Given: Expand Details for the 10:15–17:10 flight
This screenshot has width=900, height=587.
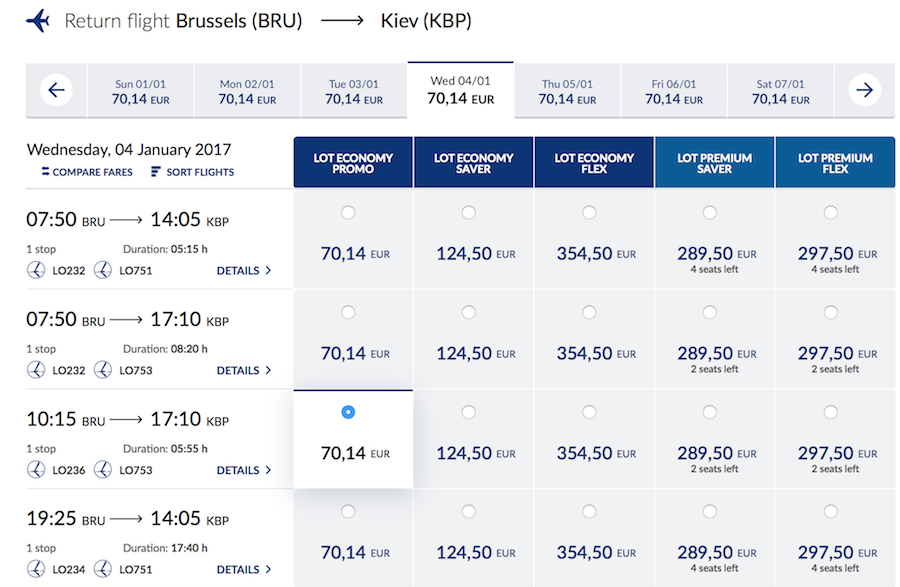Looking at the screenshot, I should (243, 470).
